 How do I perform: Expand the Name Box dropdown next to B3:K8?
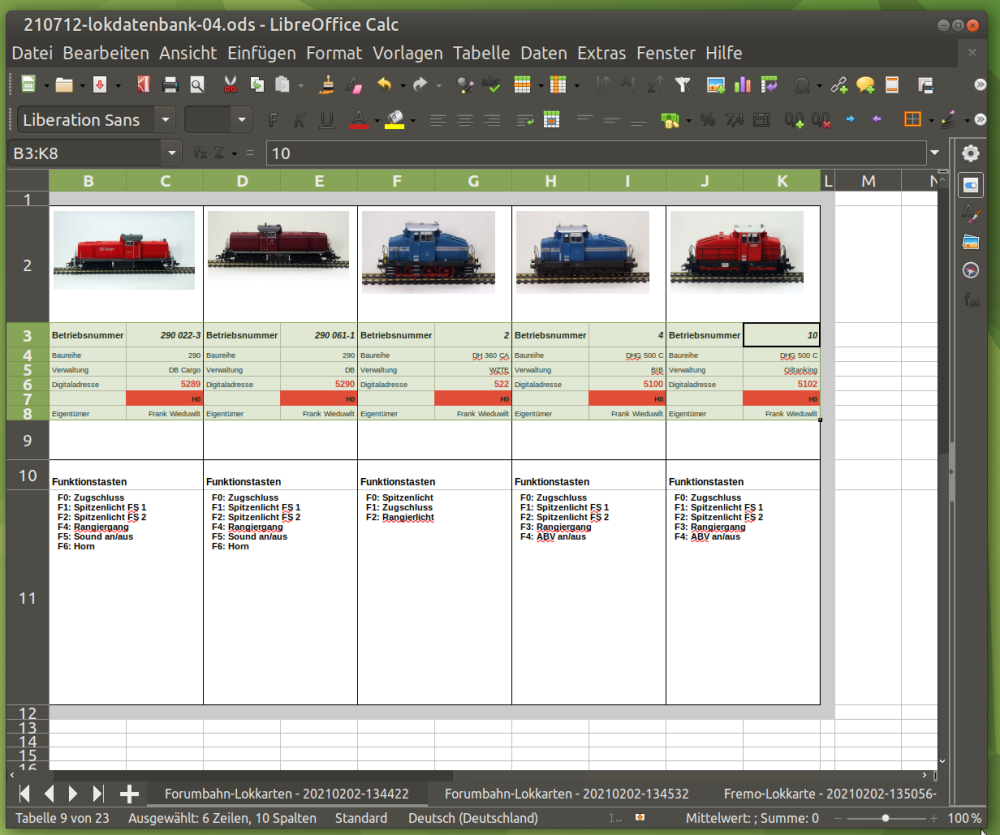pos(172,153)
